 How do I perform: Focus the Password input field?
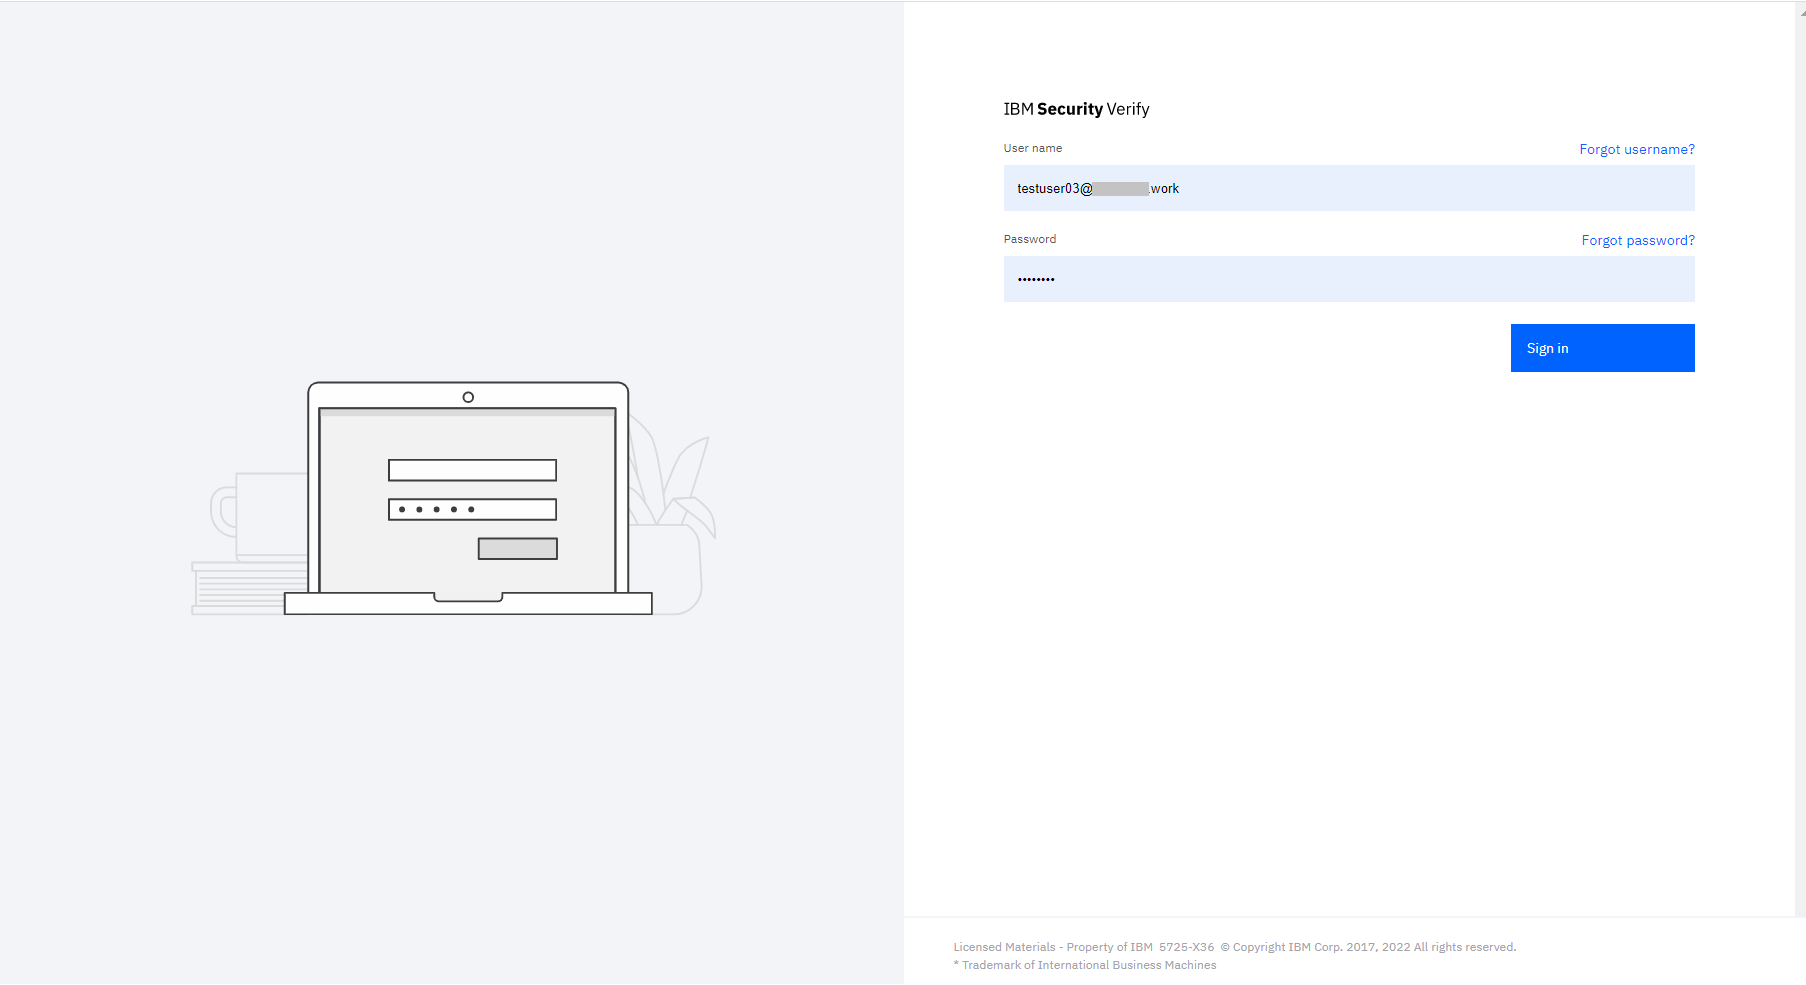pos(1349,279)
